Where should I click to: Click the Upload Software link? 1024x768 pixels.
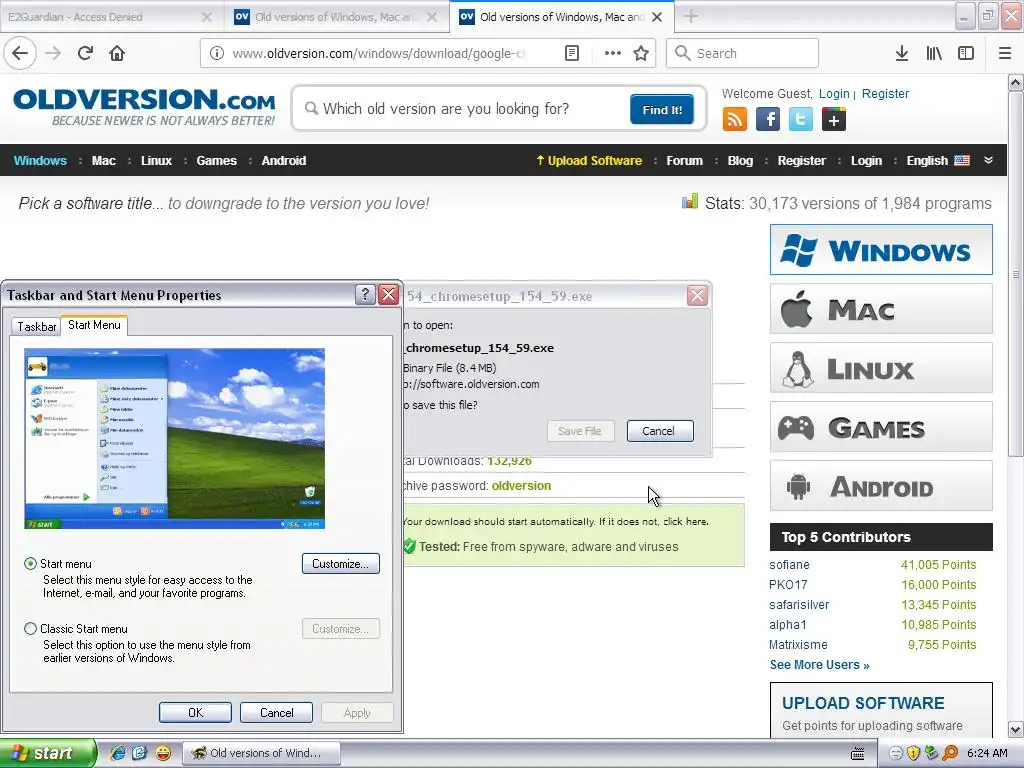pyautogui.click(x=588, y=161)
